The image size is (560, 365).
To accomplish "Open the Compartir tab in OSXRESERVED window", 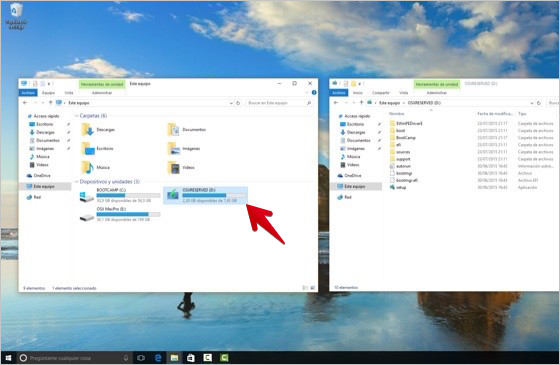I will 381,93.
